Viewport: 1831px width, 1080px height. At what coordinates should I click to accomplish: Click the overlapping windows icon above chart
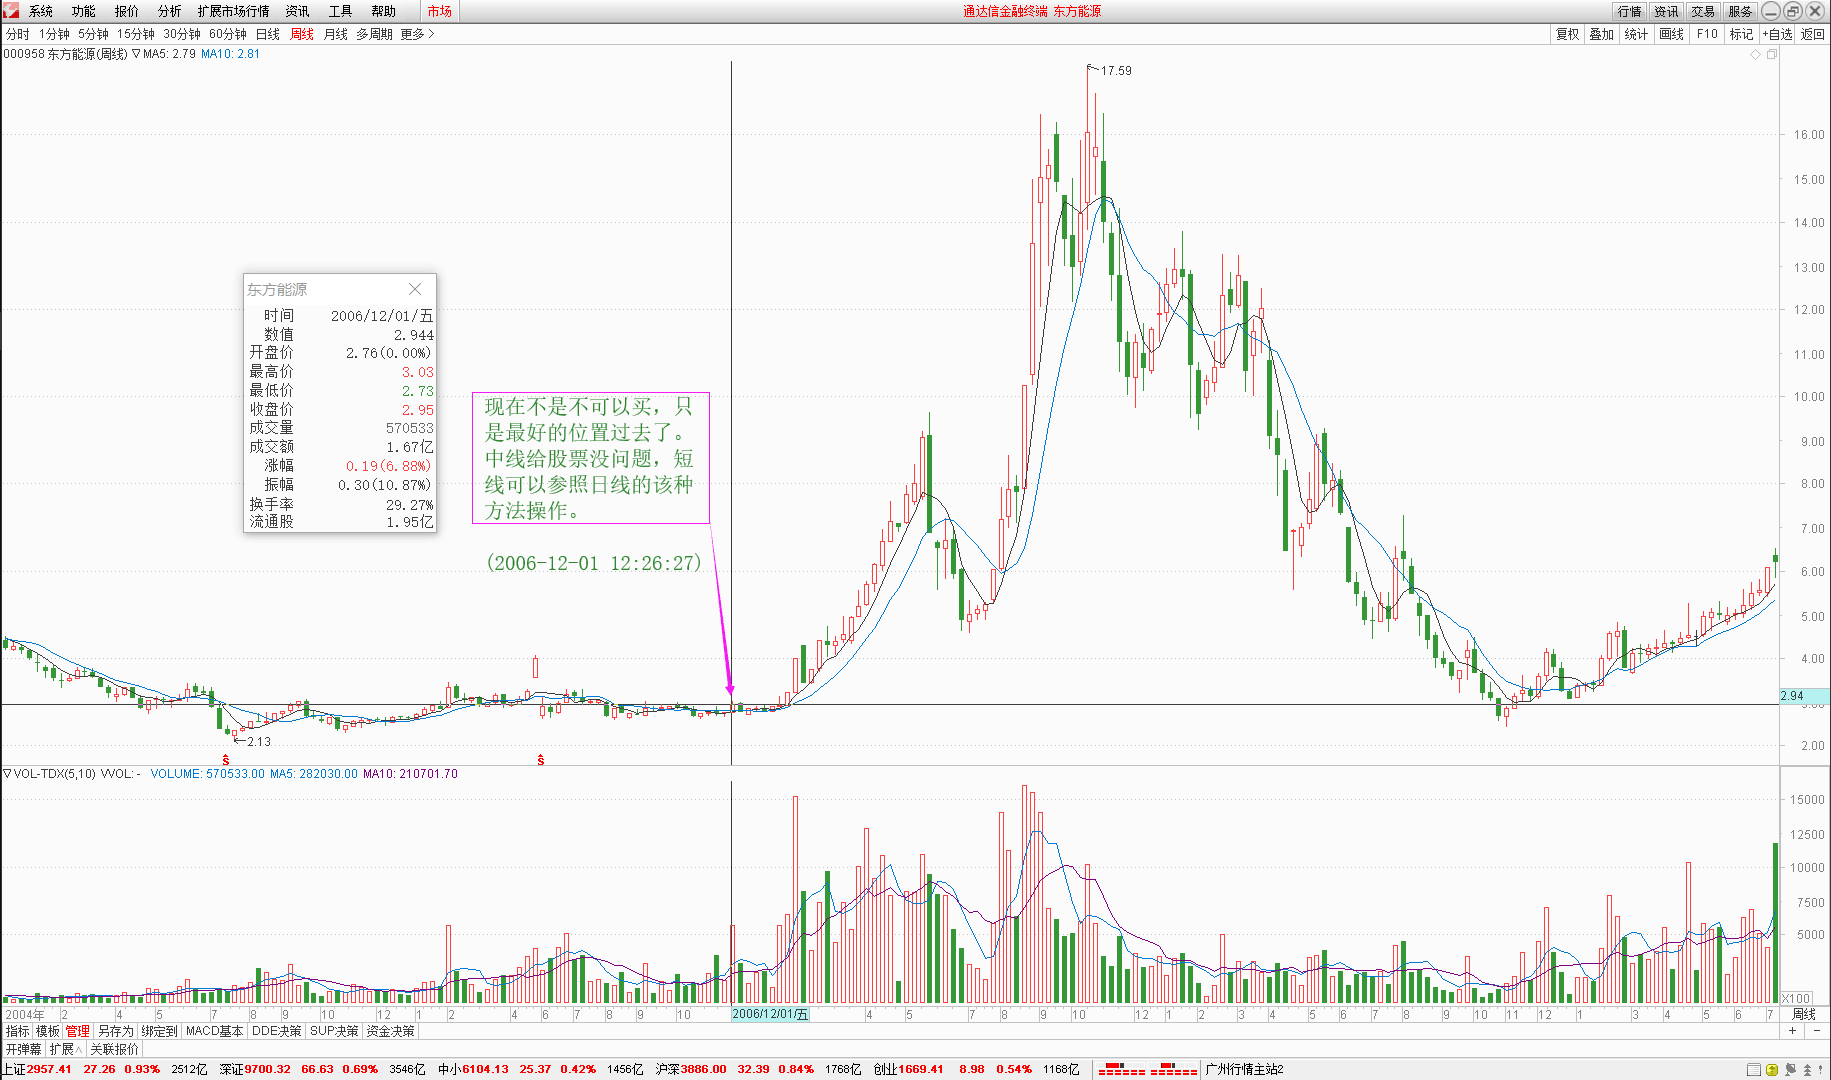(x=1771, y=55)
